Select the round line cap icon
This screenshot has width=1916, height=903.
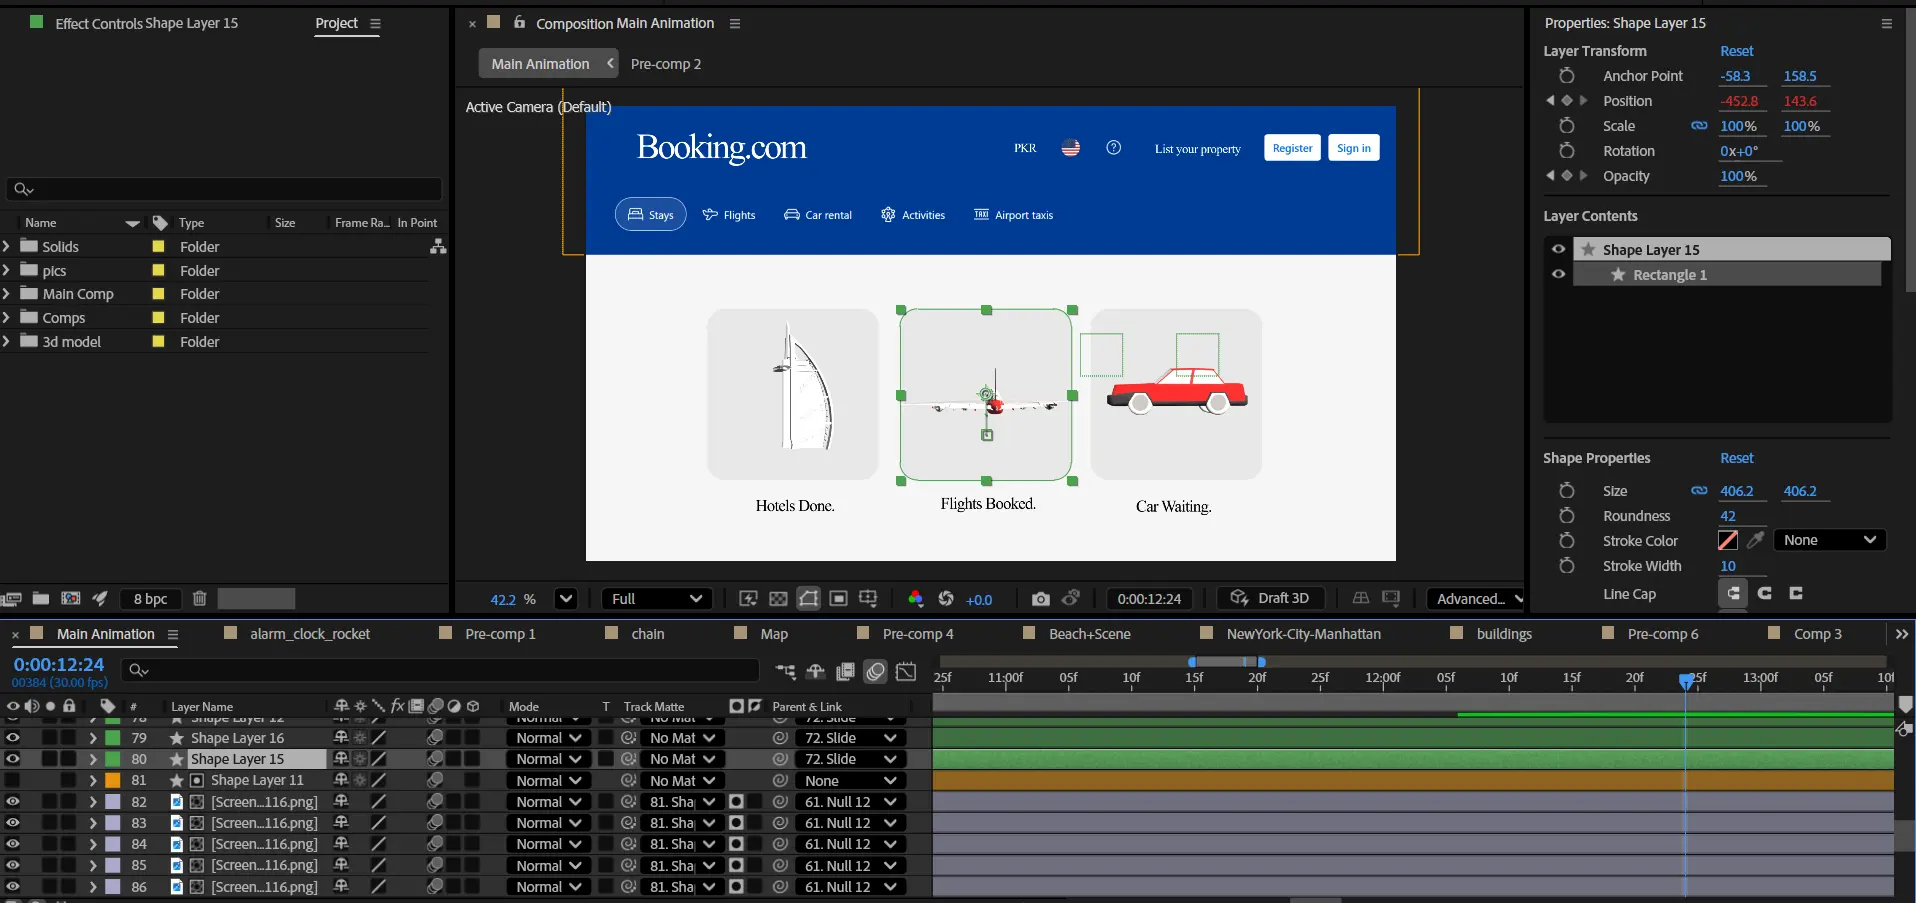pos(1765,593)
